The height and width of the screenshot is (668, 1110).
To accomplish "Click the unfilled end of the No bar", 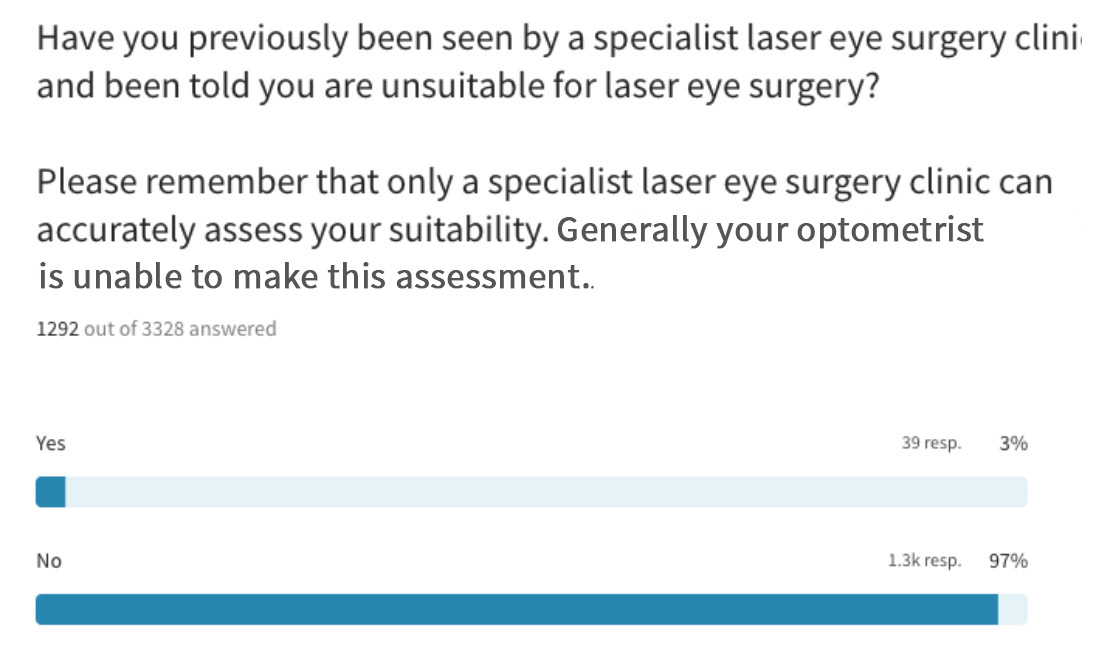I will [1013, 609].
